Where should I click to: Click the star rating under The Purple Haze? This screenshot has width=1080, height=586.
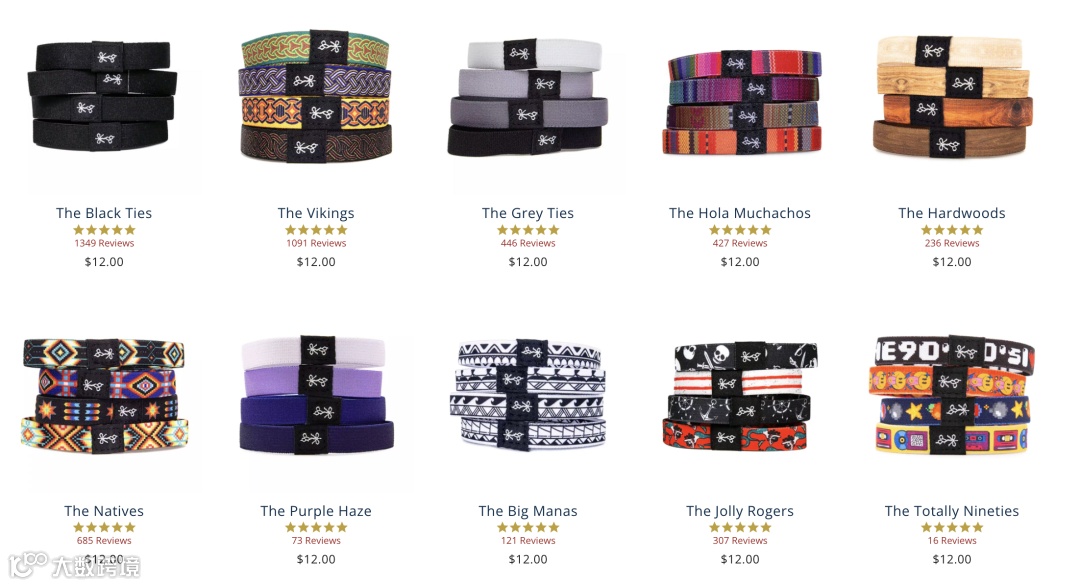pos(316,527)
